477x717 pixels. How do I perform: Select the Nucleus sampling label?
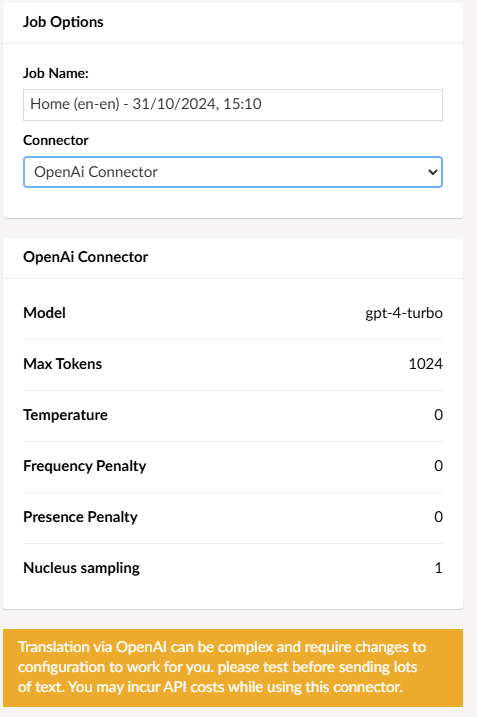(81, 568)
